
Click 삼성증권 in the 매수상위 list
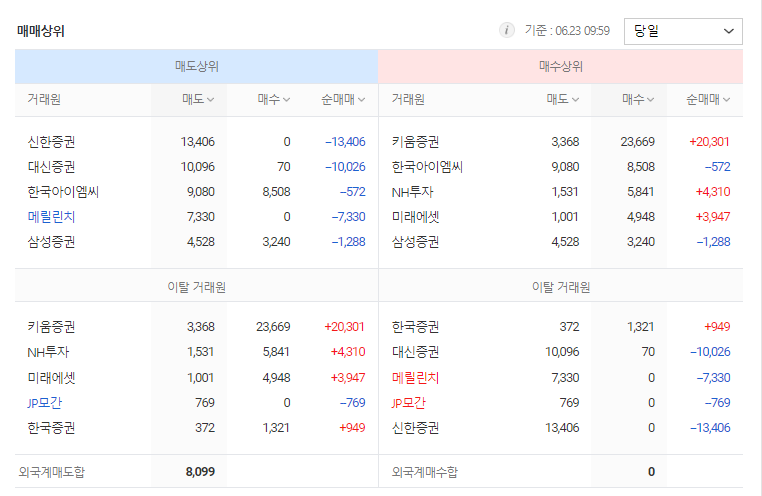(416, 242)
